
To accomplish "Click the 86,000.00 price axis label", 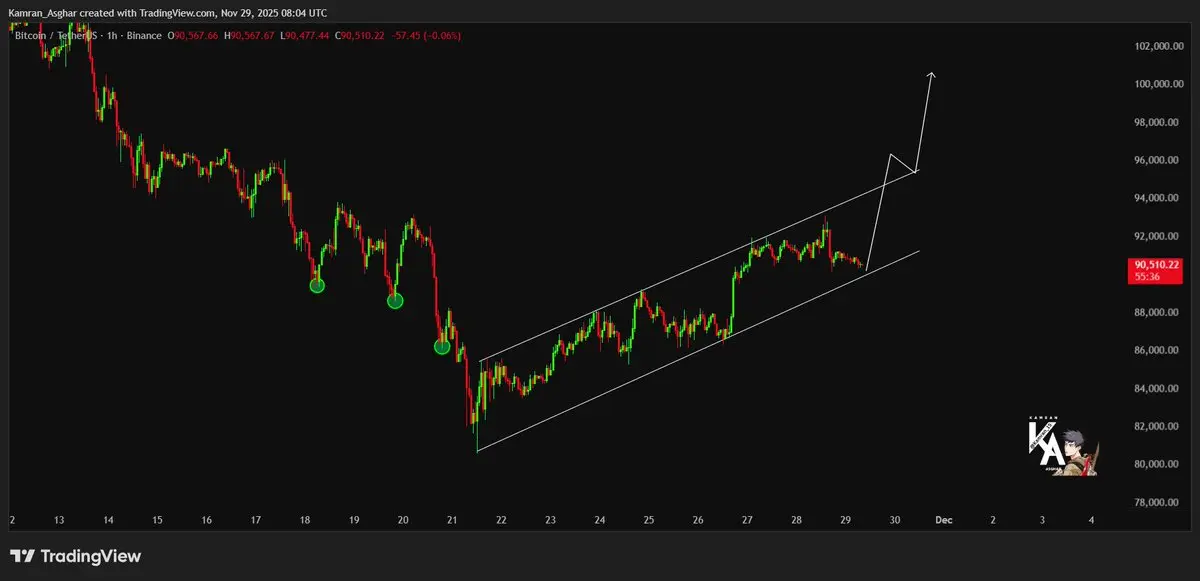I will click(1155, 351).
